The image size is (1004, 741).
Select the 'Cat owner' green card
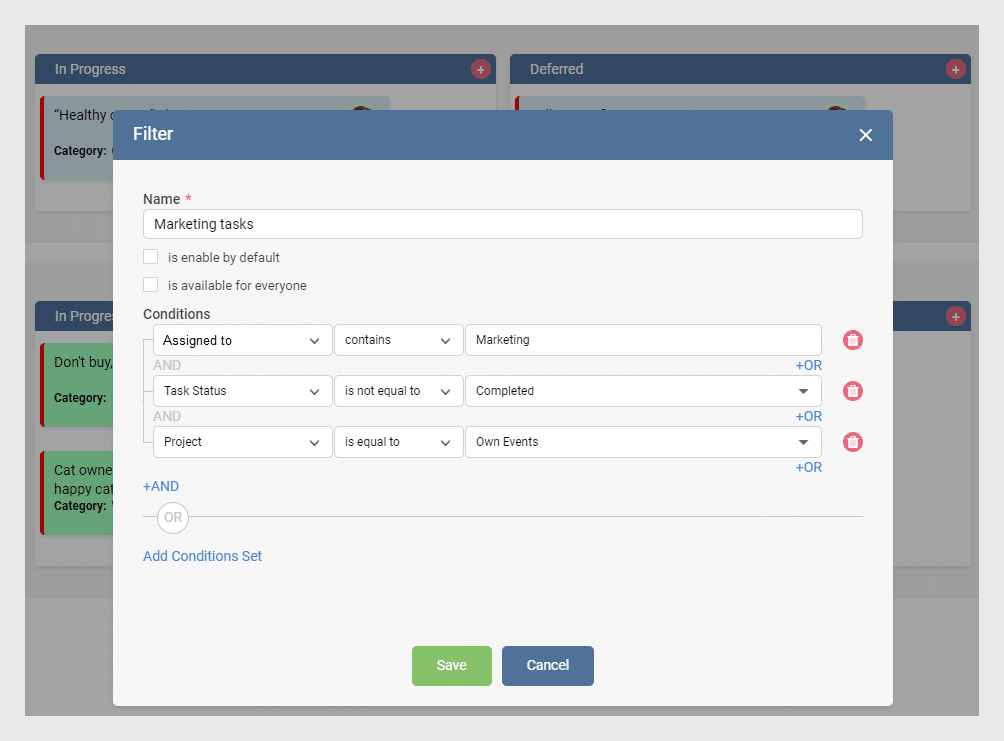point(77,493)
